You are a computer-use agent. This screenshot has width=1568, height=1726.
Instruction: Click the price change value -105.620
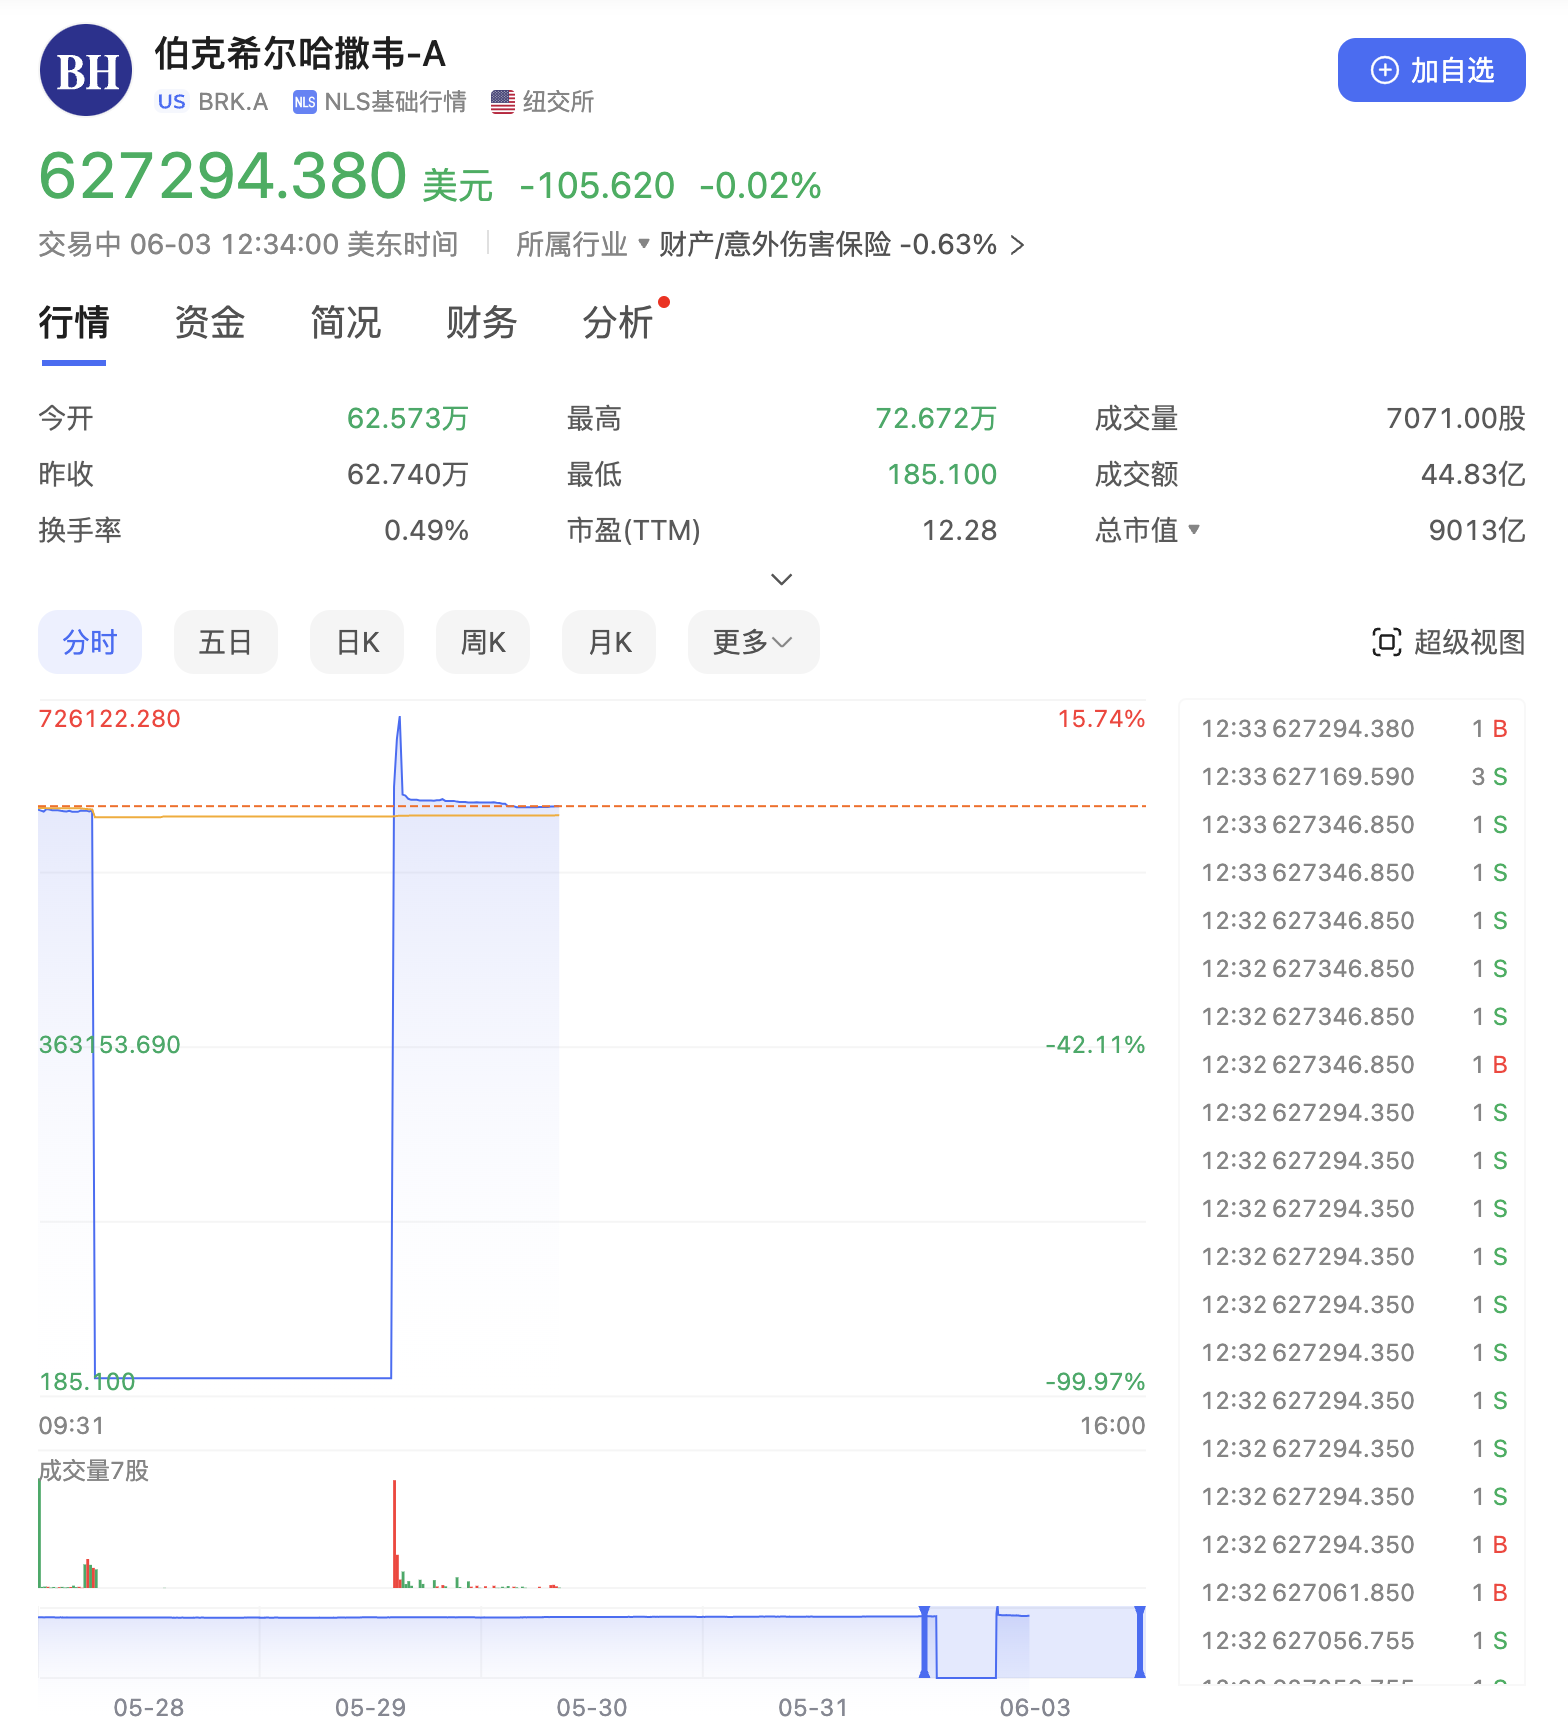[x=597, y=186]
